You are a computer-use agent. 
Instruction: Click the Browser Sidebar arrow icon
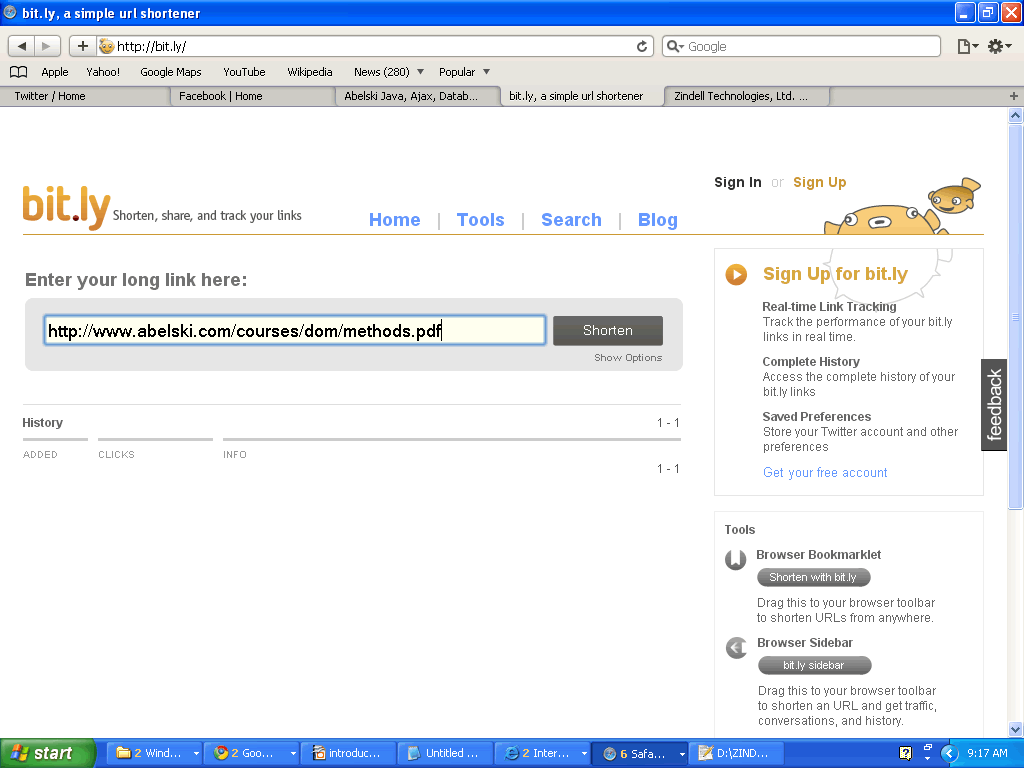[736, 648]
